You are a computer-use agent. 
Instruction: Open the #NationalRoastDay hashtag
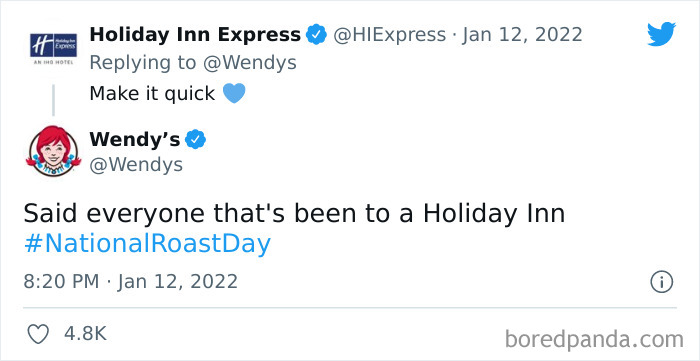click(x=147, y=244)
